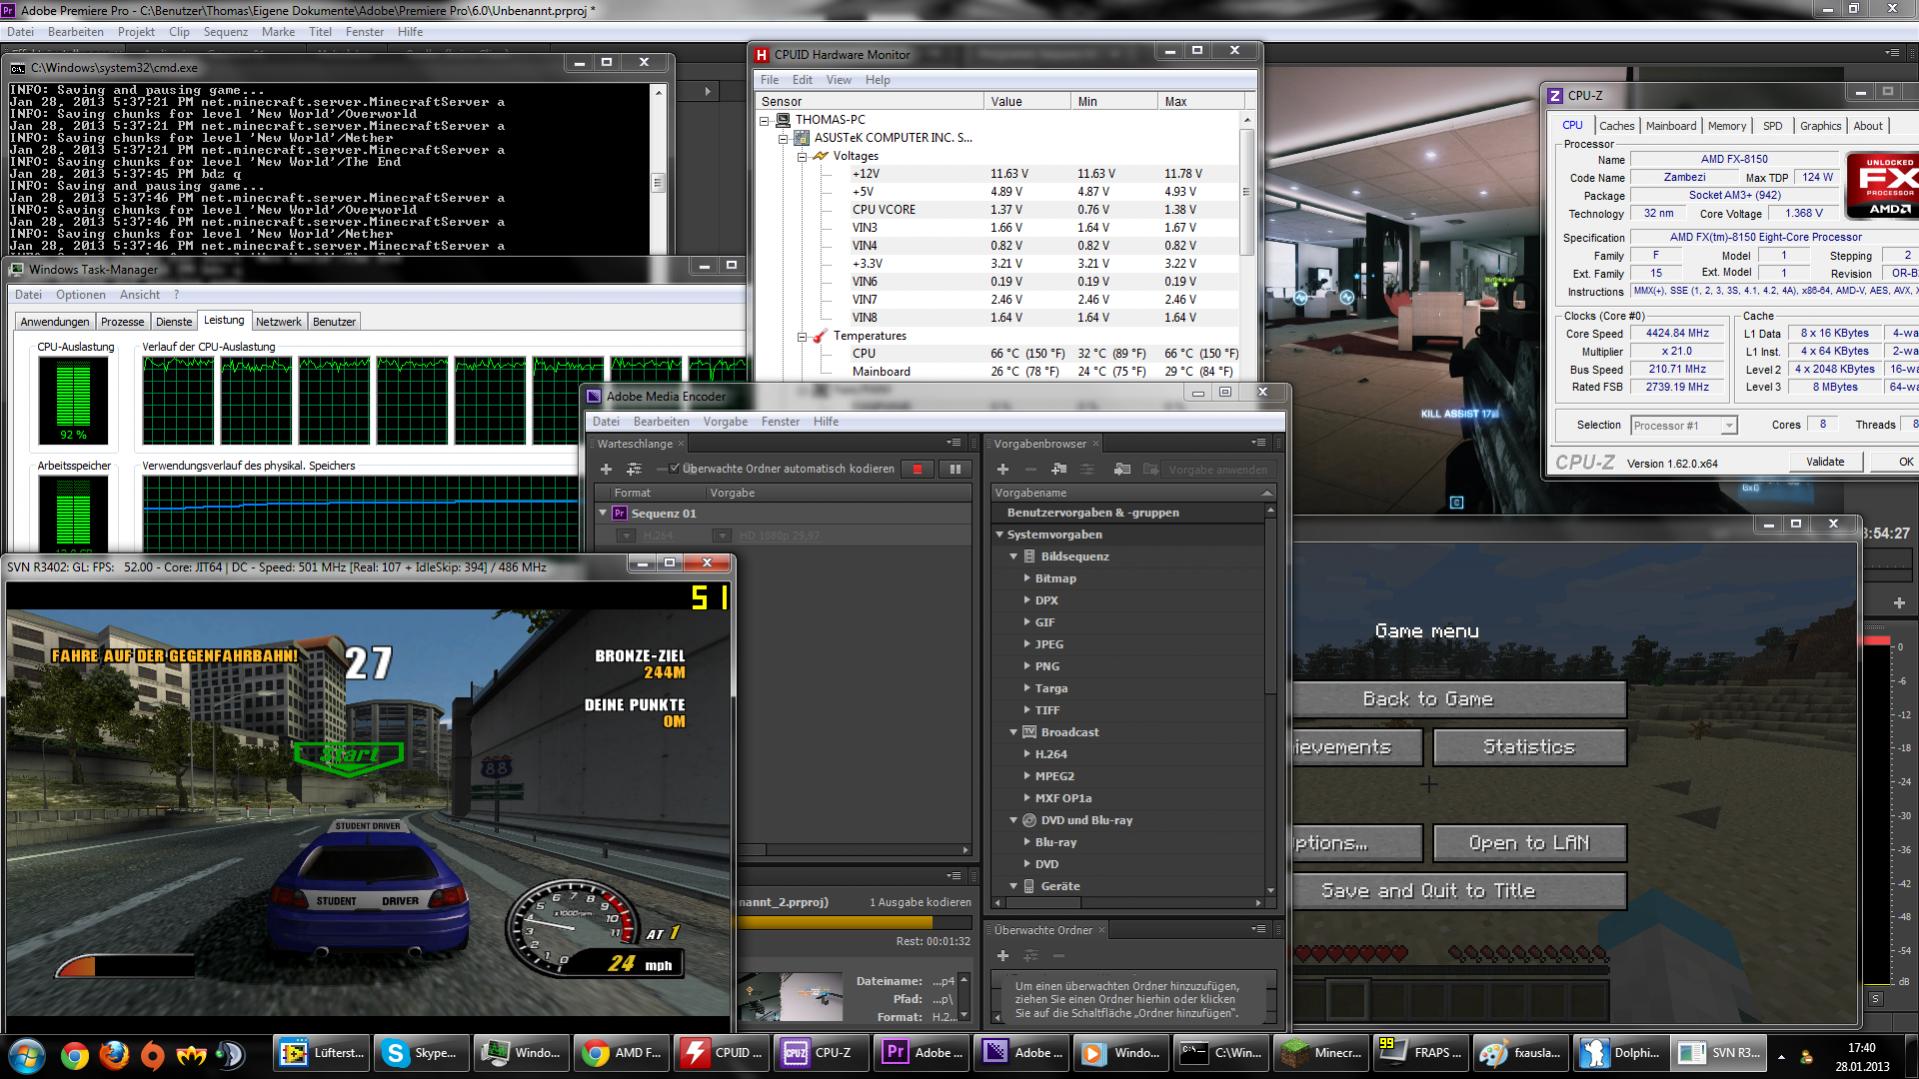
Task: Click Statistics button in Minecraft menu
Action: click(1529, 747)
